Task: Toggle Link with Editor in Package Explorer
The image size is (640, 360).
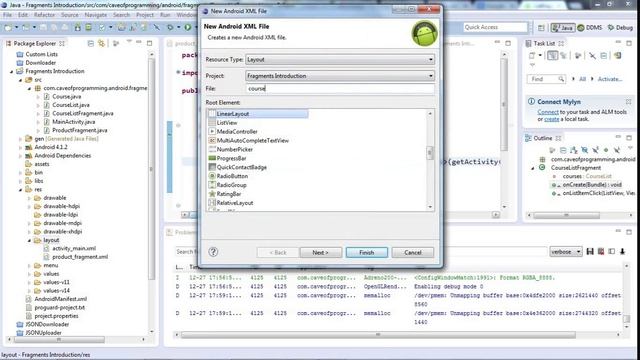Action: (x=101, y=43)
